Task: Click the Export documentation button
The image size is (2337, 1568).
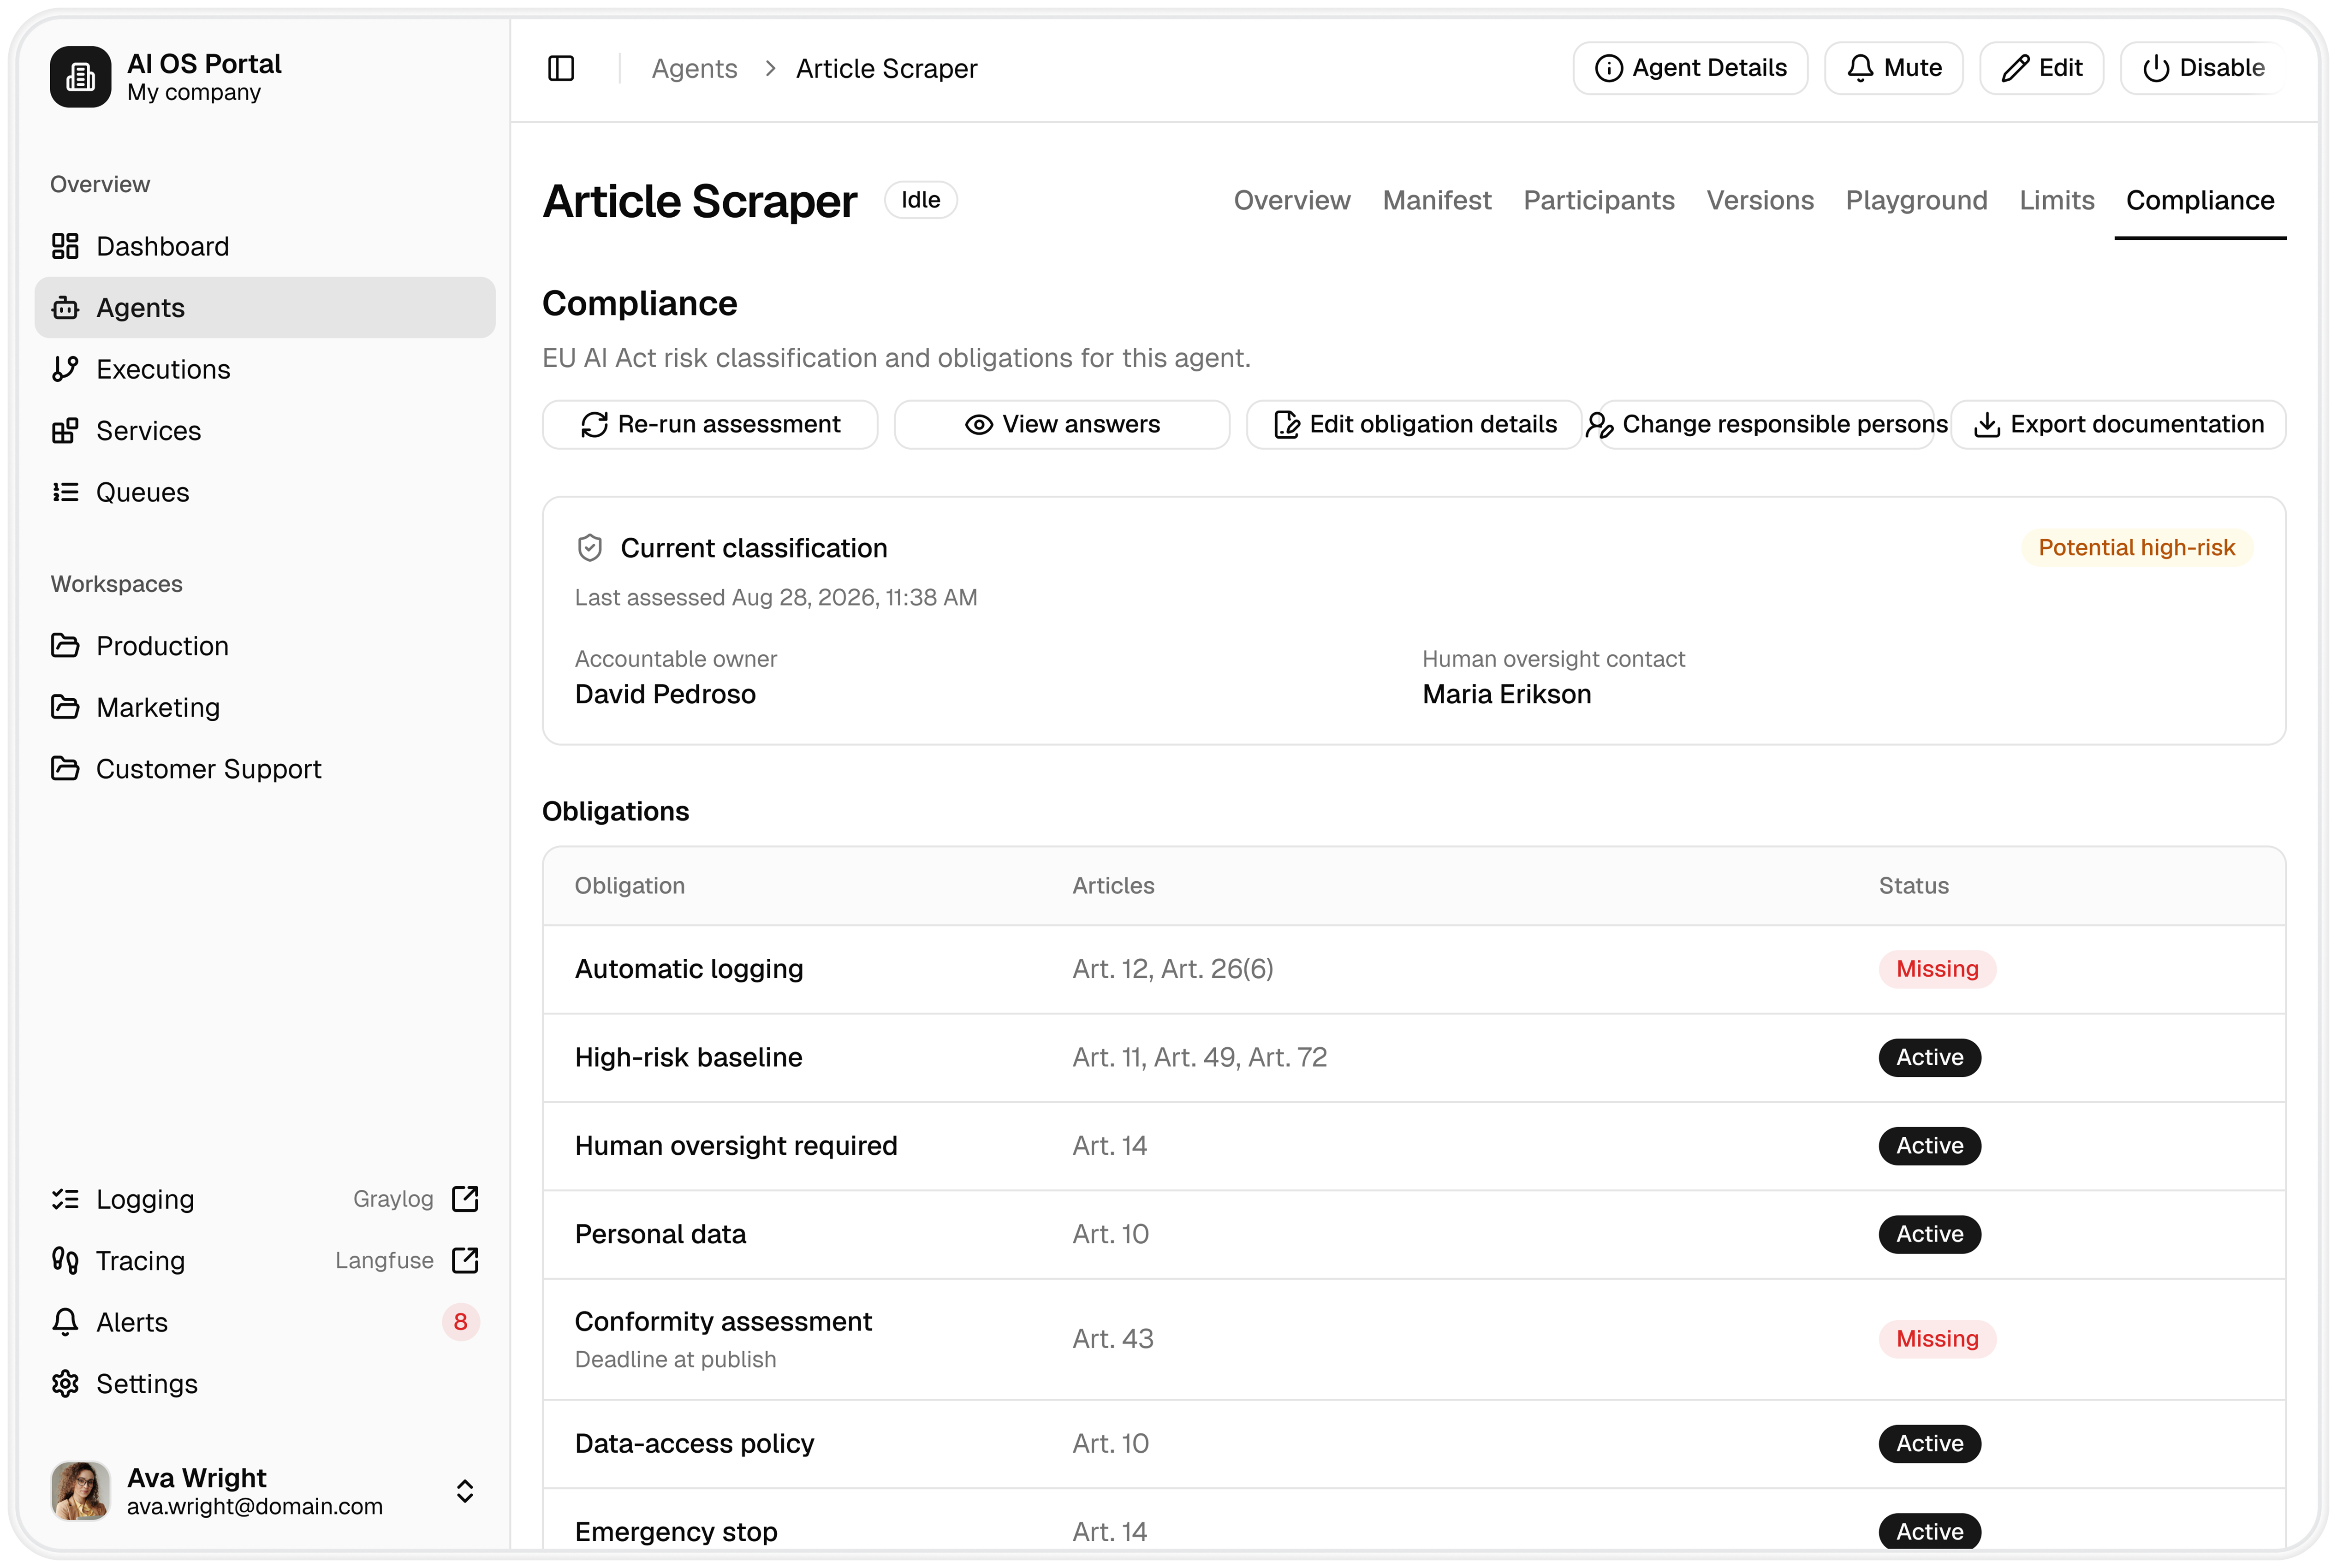Action: [2117, 425]
